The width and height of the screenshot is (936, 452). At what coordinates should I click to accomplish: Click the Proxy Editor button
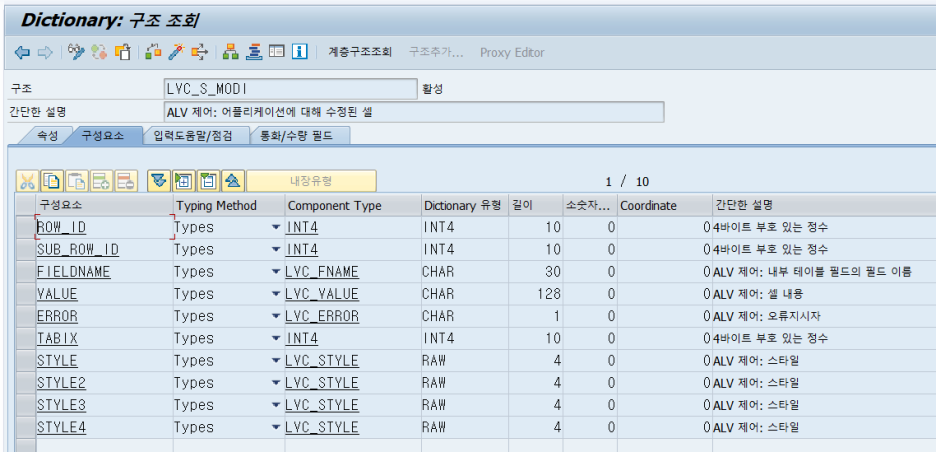pos(512,53)
